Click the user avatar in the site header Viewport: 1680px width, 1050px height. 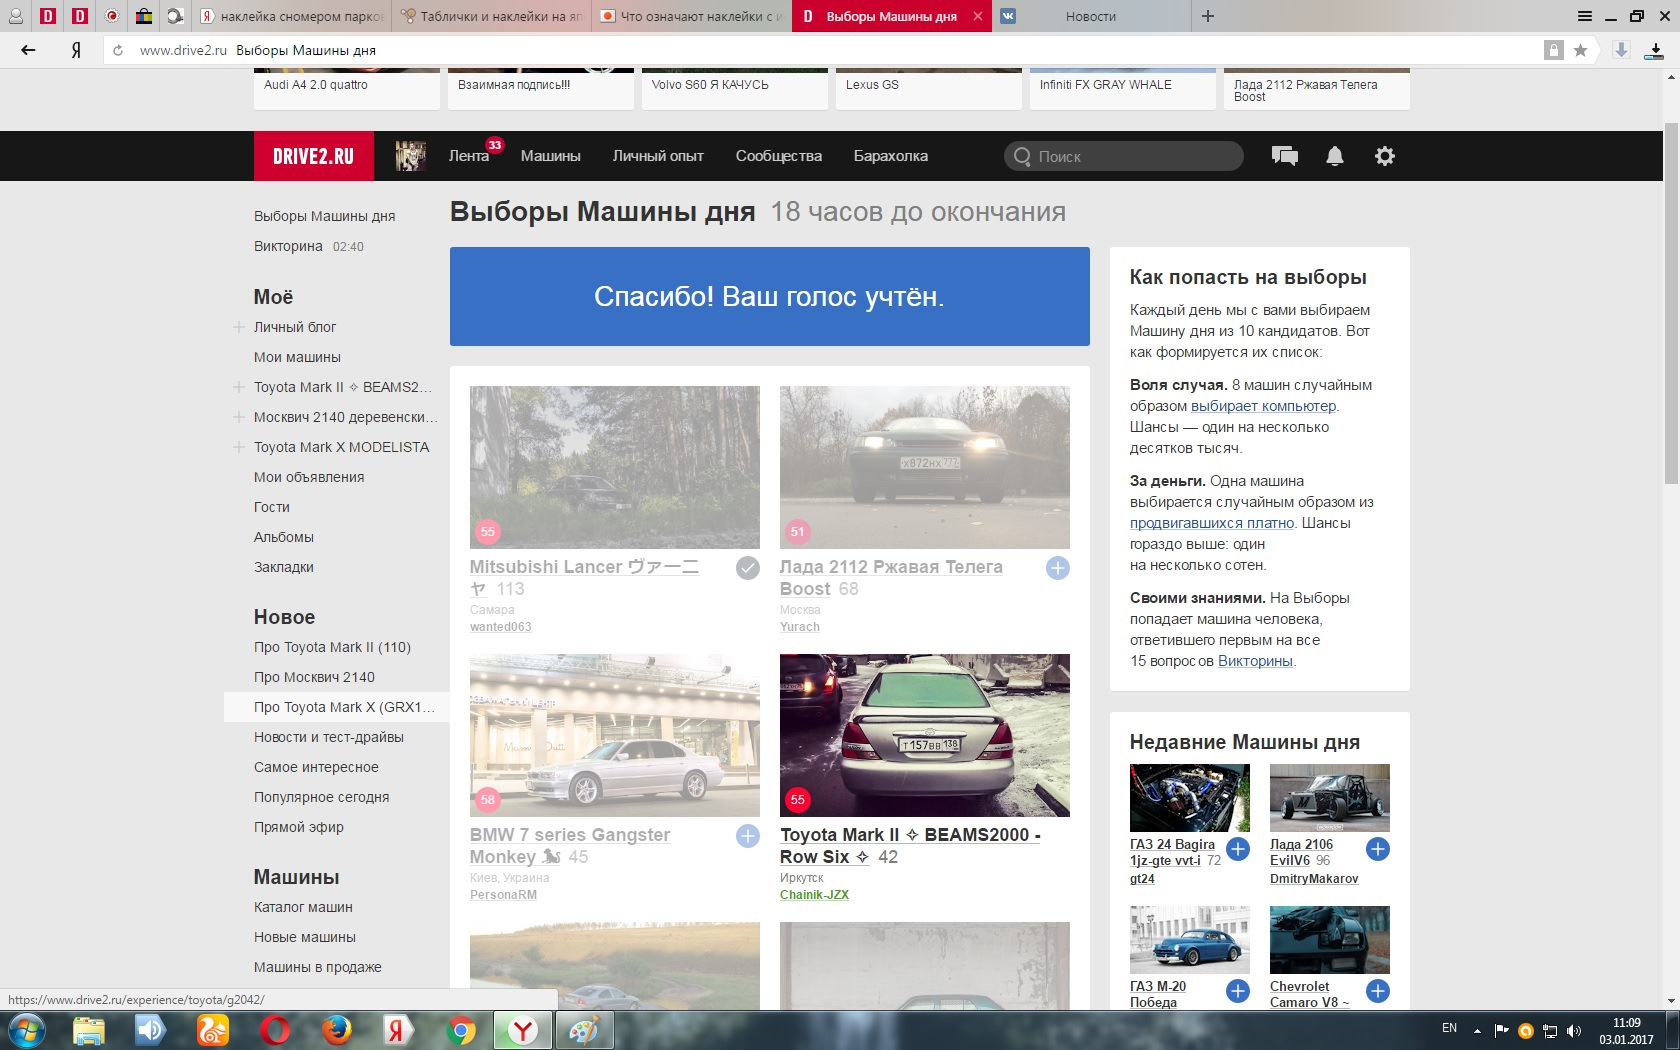click(x=411, y=156)
